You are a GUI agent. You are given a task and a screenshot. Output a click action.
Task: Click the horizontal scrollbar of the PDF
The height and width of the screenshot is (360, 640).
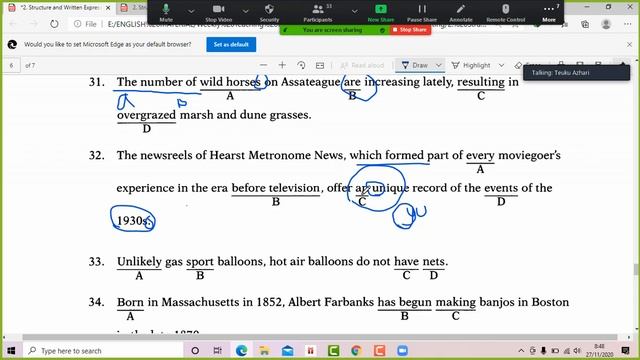tap(320, 337)
